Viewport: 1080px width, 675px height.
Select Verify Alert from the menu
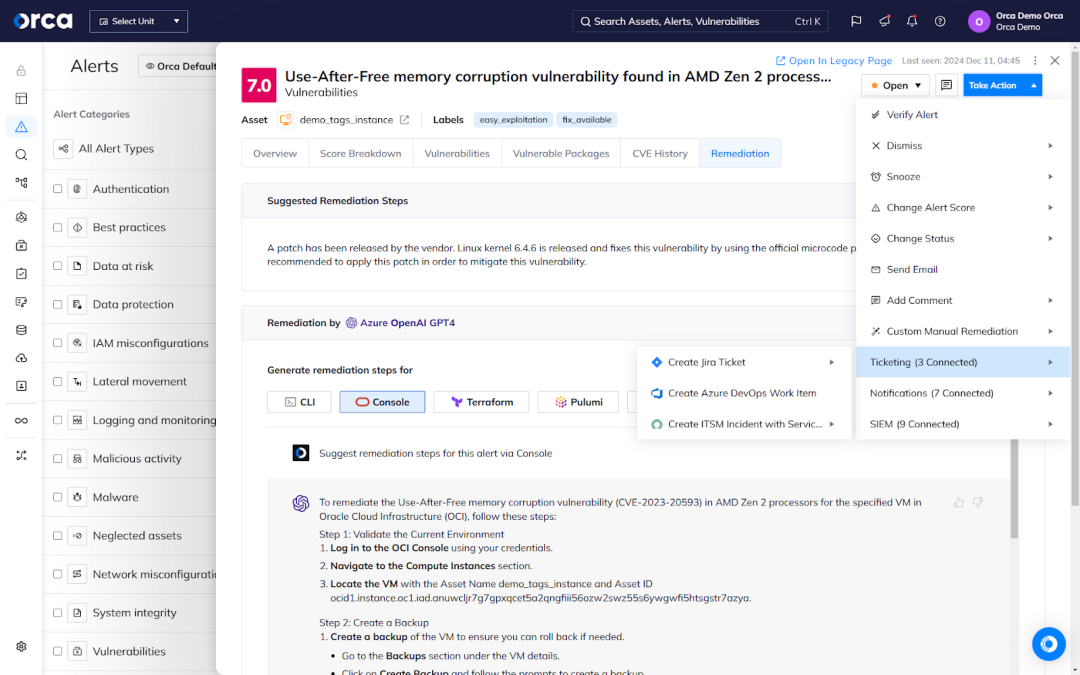point(963,115)
